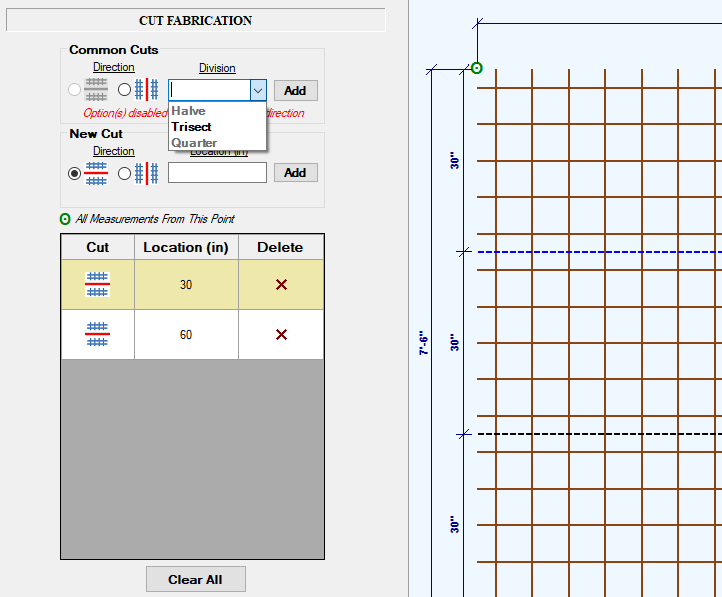Viewport: 722px width, 597px height.
Task: Click the New Cut location input field
Action: [x=217, y=173]
